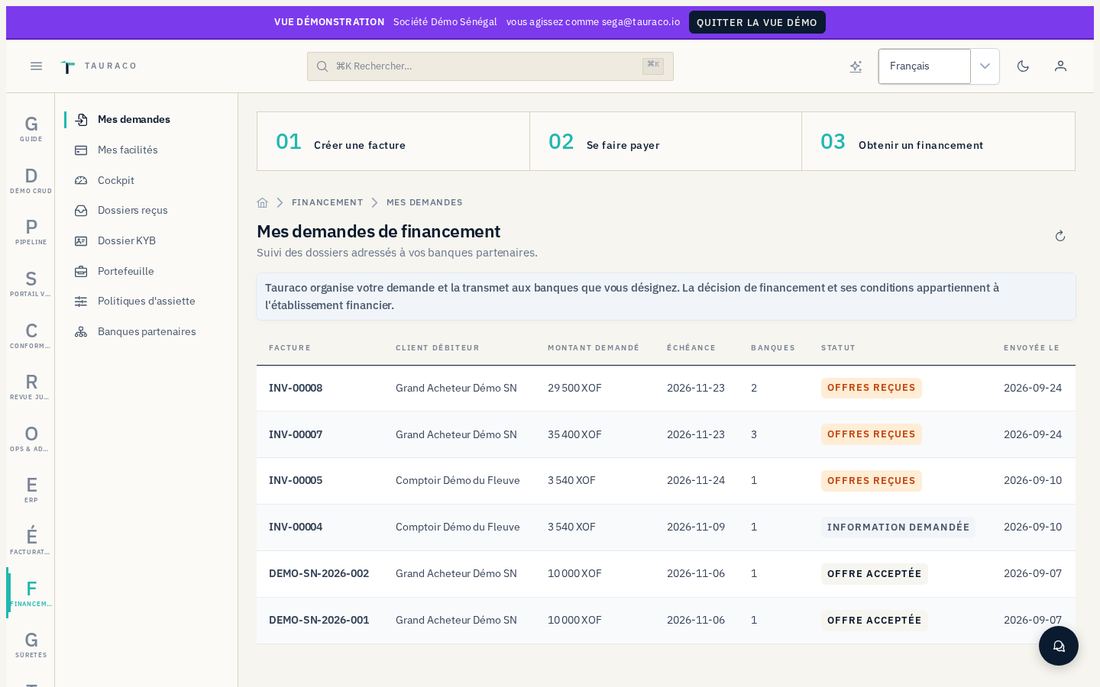This screenshot has height=687, width=1100.
Task: Open the Facturation module
Action: point(31,542)
